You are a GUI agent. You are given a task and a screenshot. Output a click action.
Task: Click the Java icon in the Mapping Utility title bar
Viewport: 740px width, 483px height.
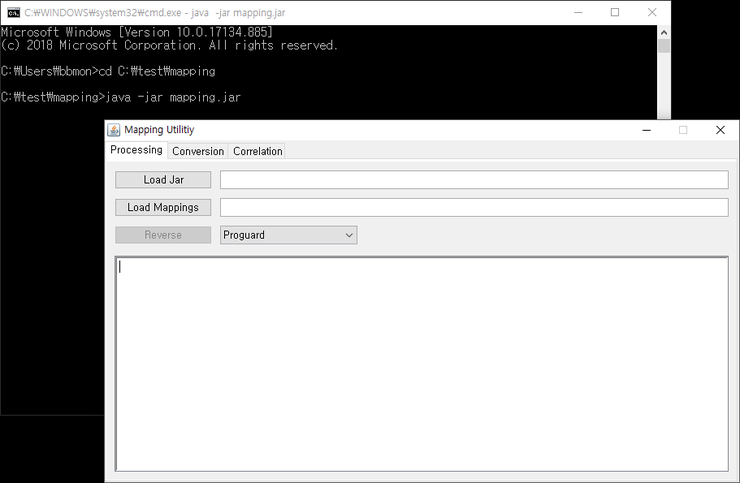click(114, 130)
